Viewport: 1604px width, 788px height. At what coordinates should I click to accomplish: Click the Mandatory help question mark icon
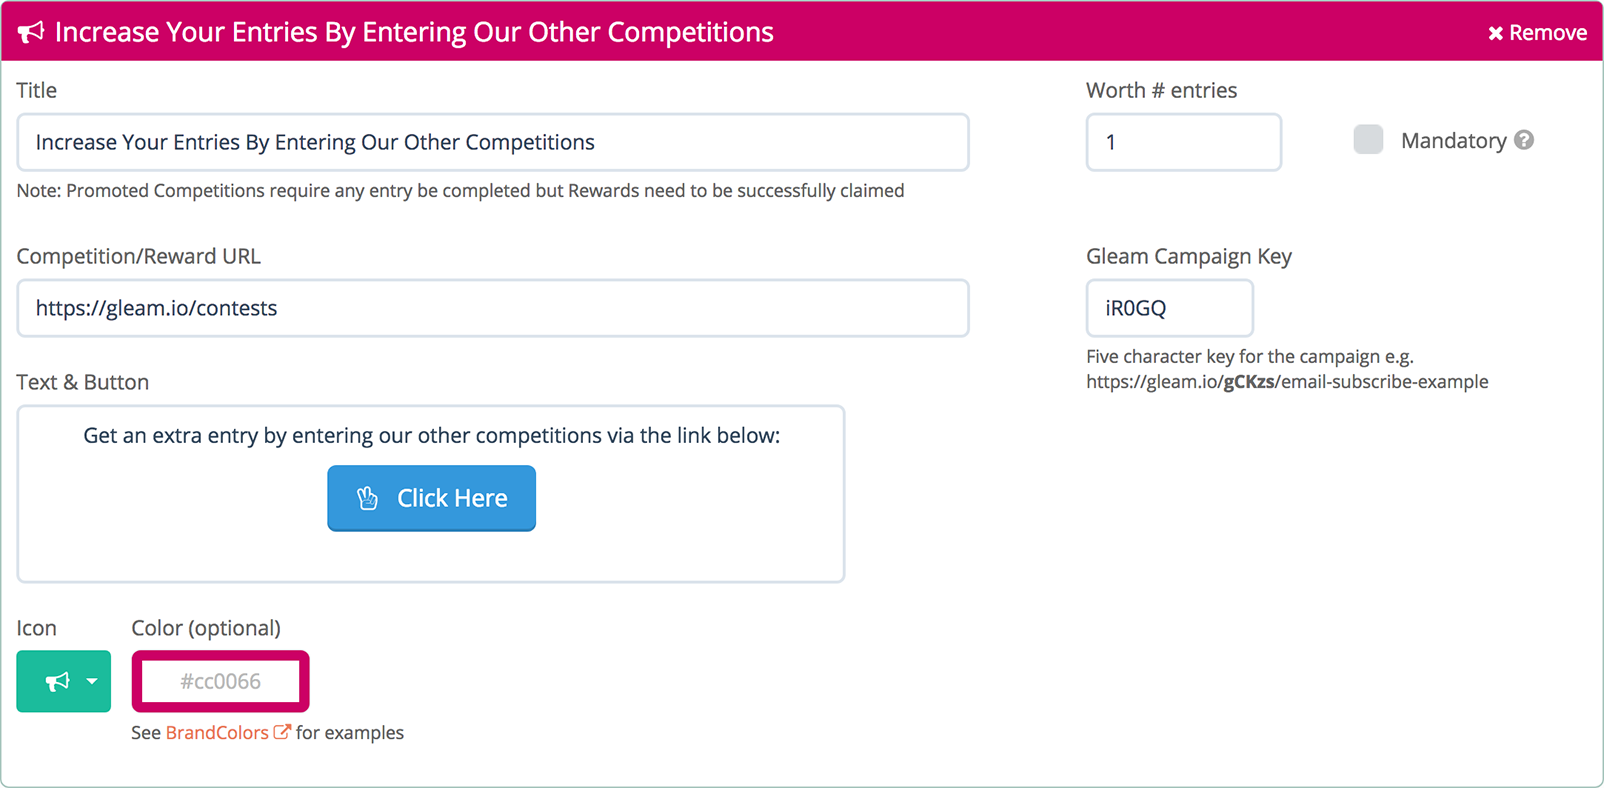point(1524,140)
